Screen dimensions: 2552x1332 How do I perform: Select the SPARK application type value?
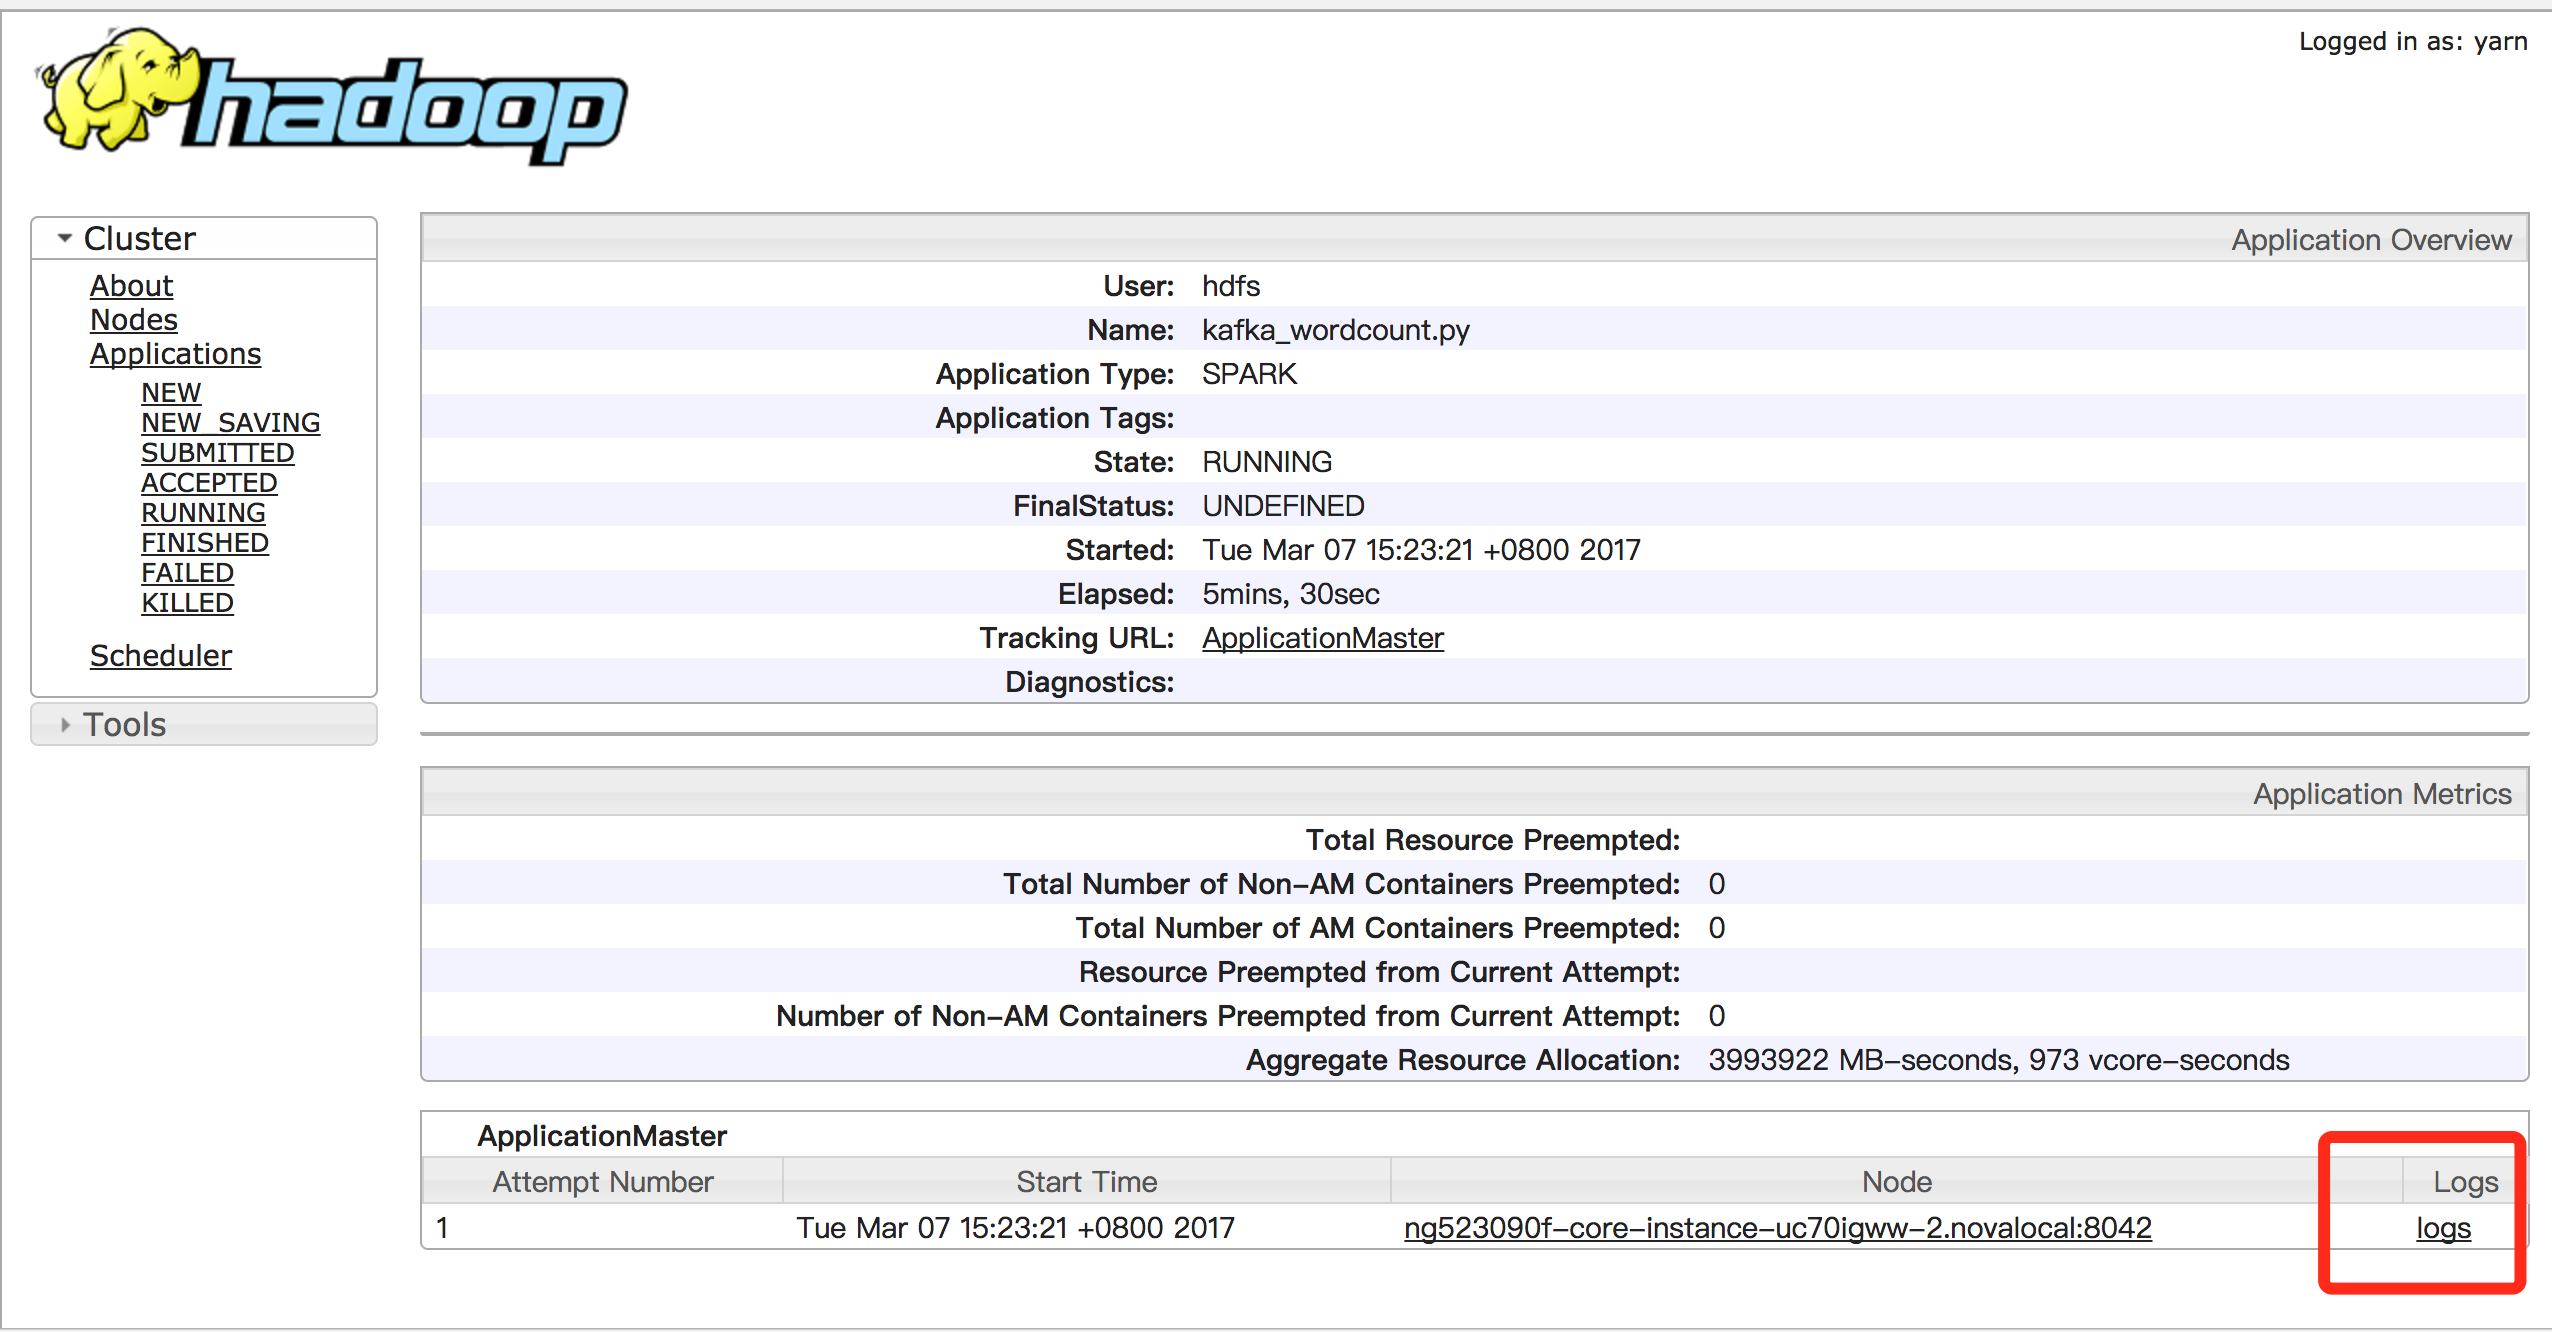point(1249,374)
